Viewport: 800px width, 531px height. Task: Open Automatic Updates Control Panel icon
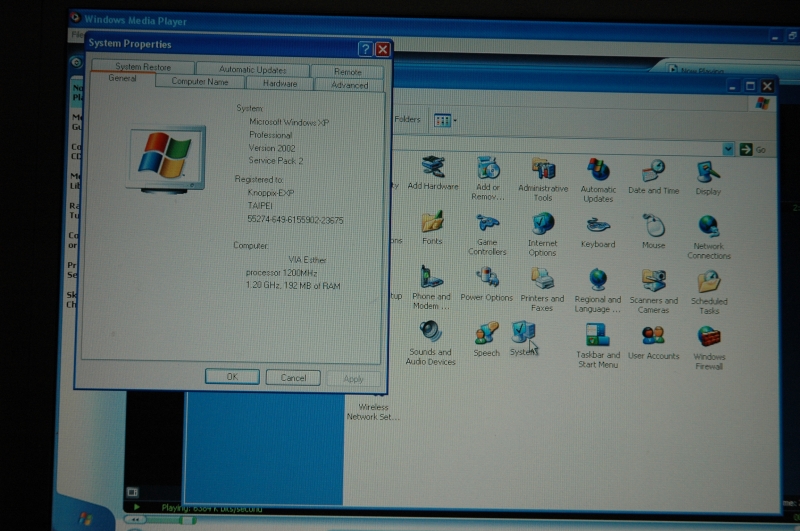click(598, 180)
